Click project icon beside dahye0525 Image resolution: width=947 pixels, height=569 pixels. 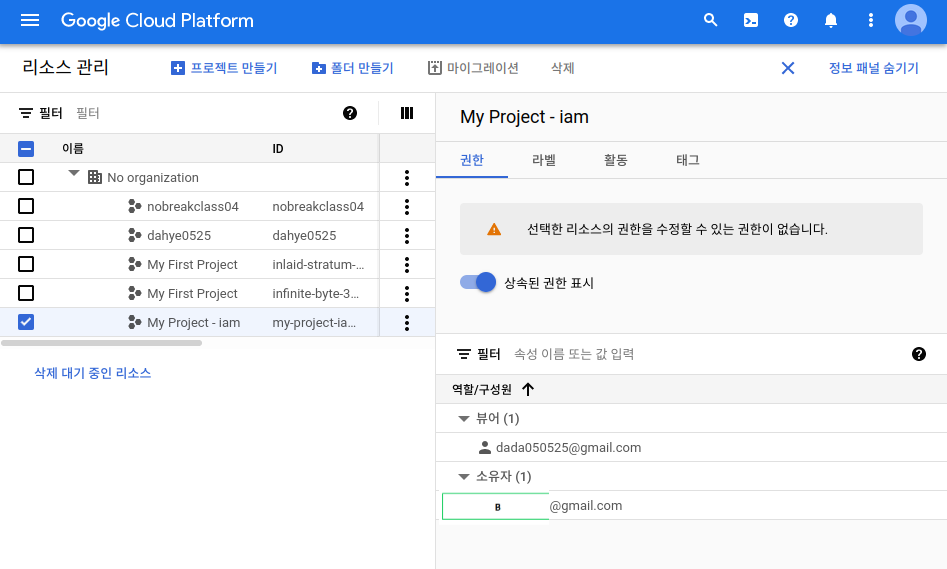135,235
